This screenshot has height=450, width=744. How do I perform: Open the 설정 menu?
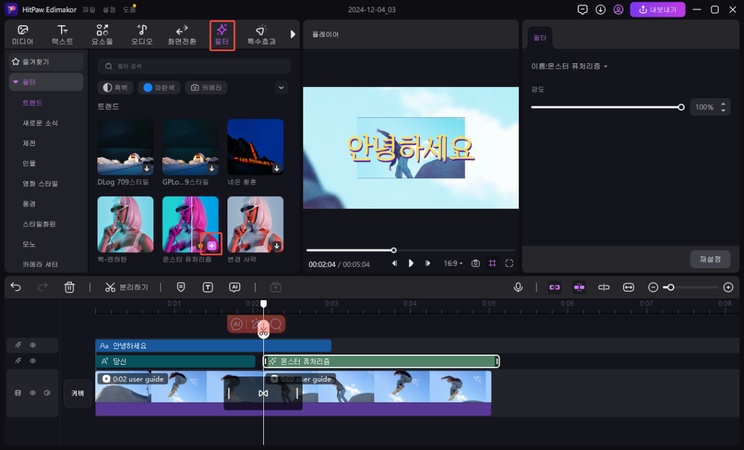pos(109,9)
